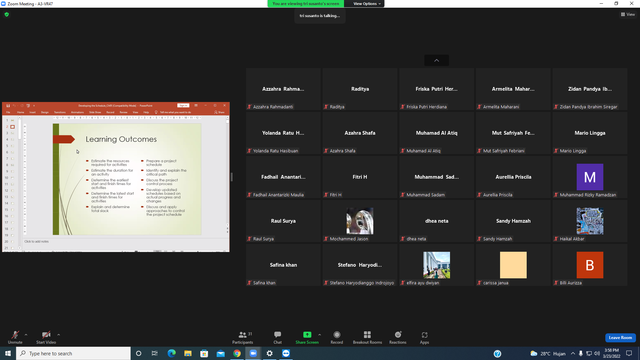640x360 pixels.
Task: Click the shared PowerPoint Learning Outcomes slide
Action: coord(127,179)
